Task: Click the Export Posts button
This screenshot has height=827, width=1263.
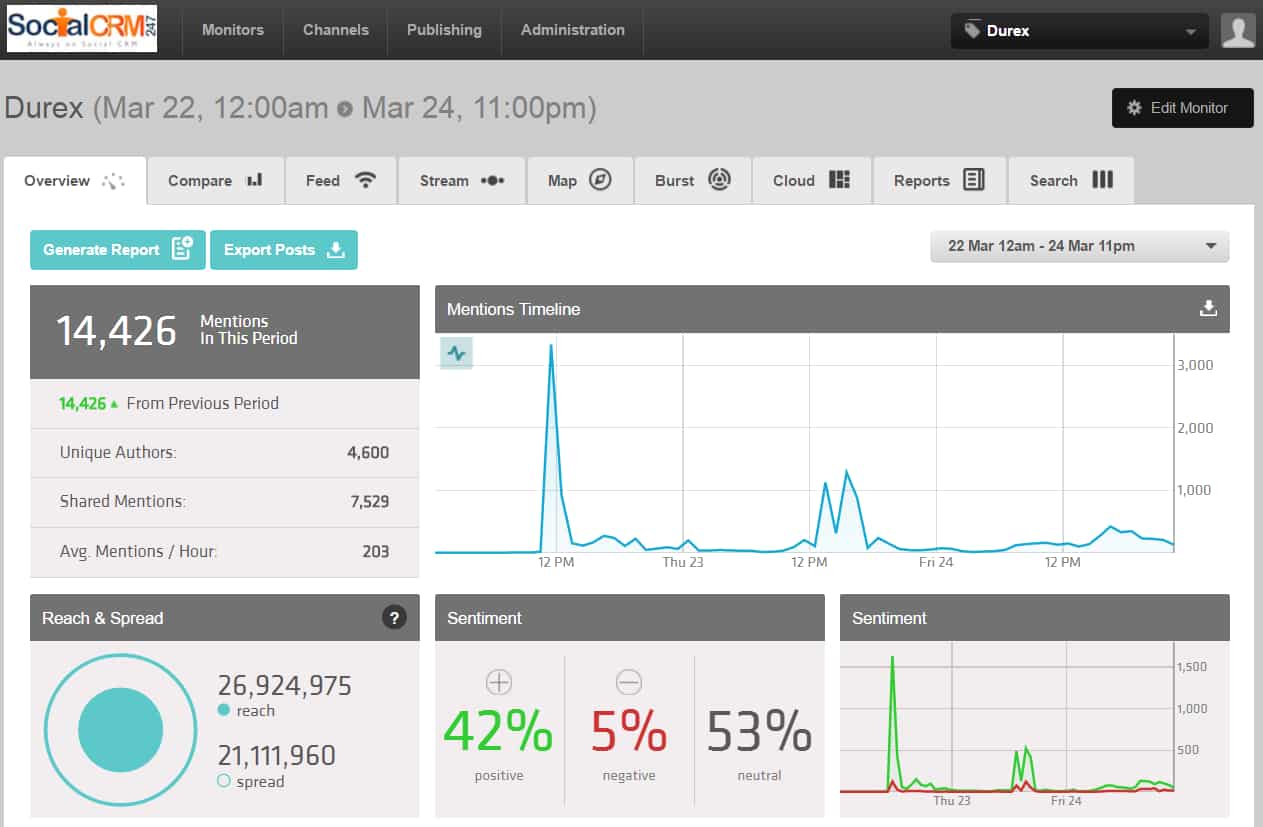Action: pos(284,250)
